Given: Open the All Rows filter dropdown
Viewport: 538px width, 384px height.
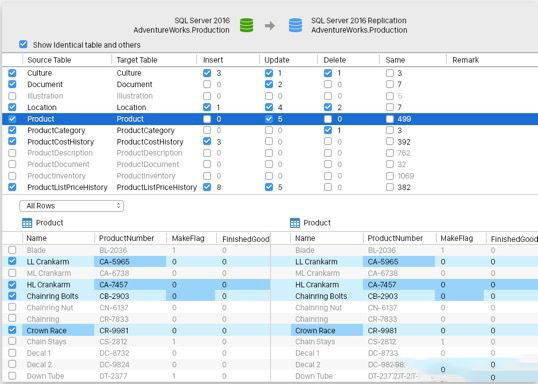Looking at the screenshot, I should click(71, 206).
